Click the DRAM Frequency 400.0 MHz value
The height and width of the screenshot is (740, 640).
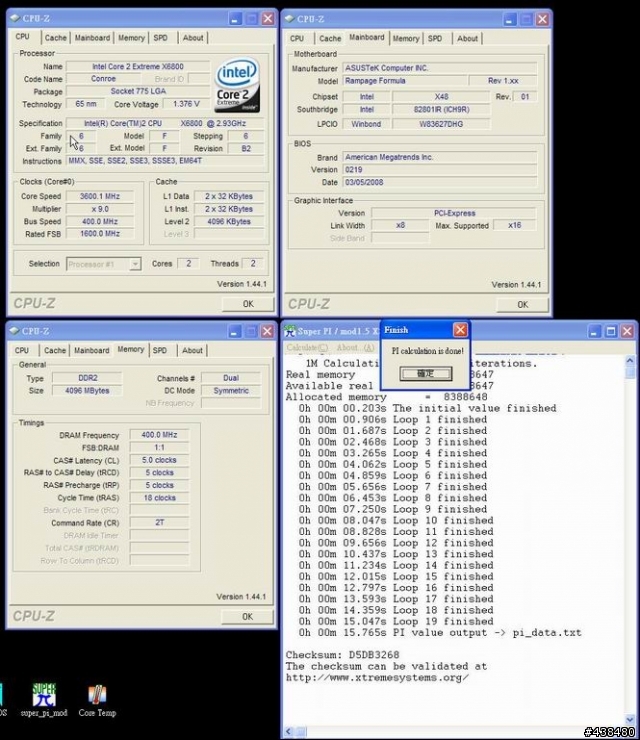(x=159, y=435)
